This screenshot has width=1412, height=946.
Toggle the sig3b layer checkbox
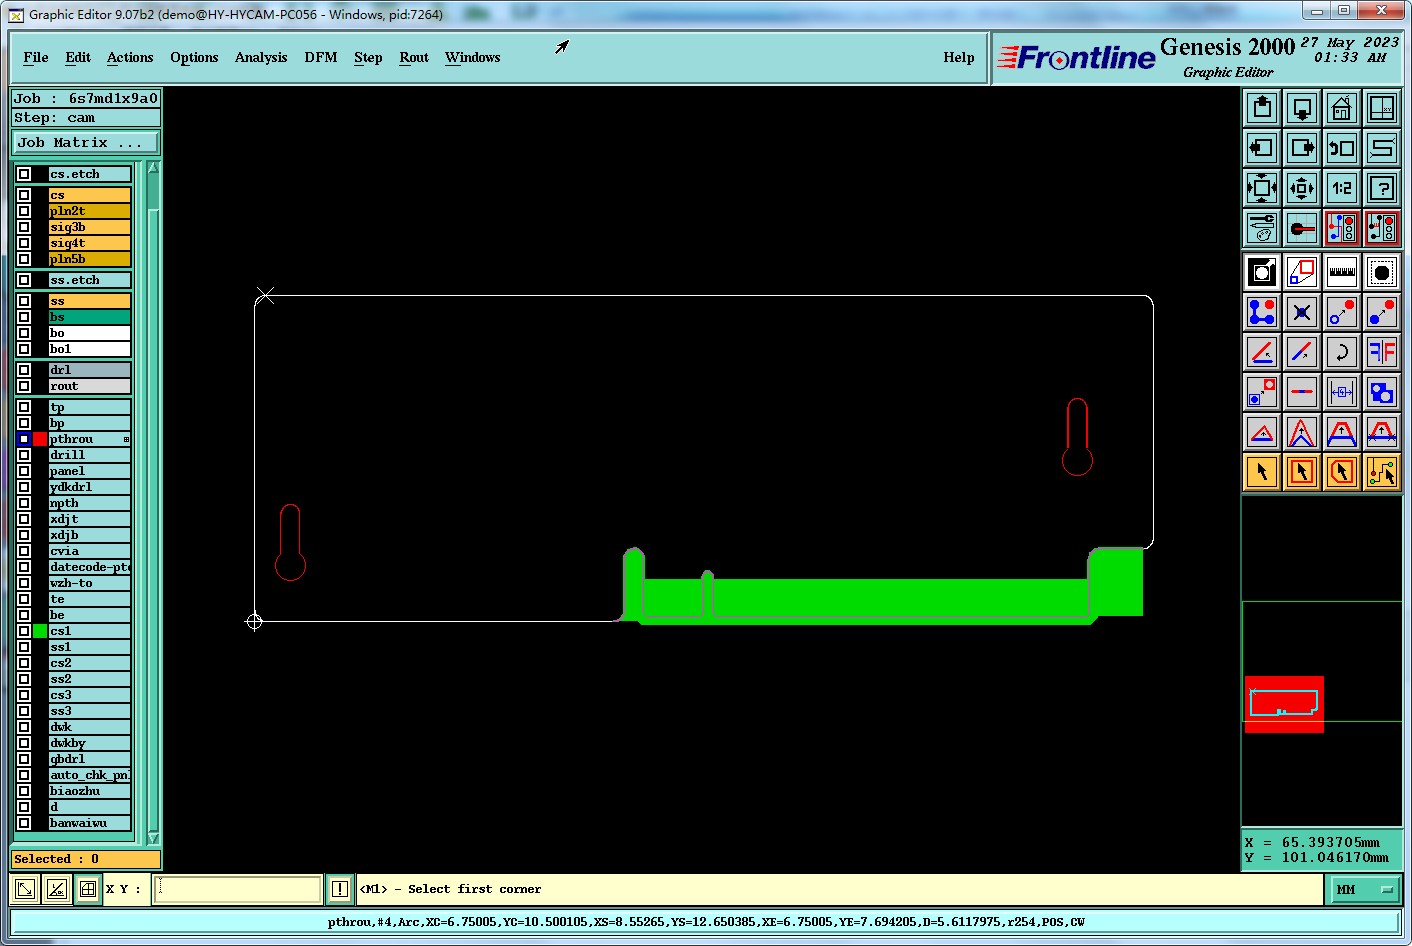(24, 227)
